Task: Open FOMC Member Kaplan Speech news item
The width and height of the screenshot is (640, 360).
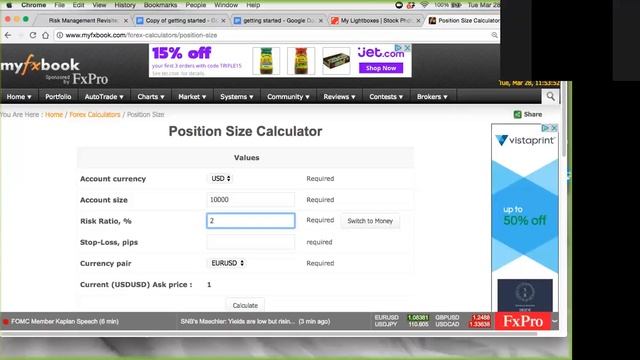Action: tap(65, 322)
